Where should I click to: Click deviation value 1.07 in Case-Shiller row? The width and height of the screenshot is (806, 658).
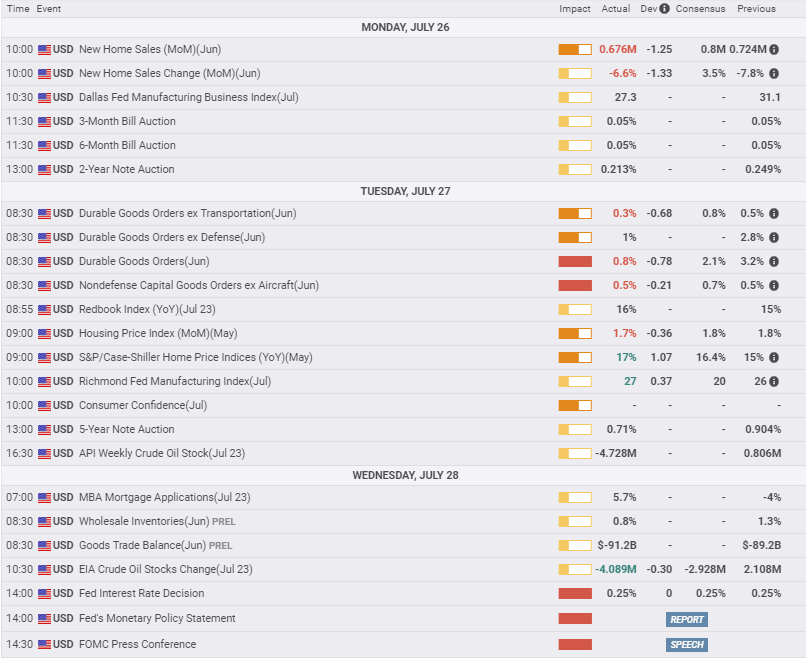coord(661,357)
